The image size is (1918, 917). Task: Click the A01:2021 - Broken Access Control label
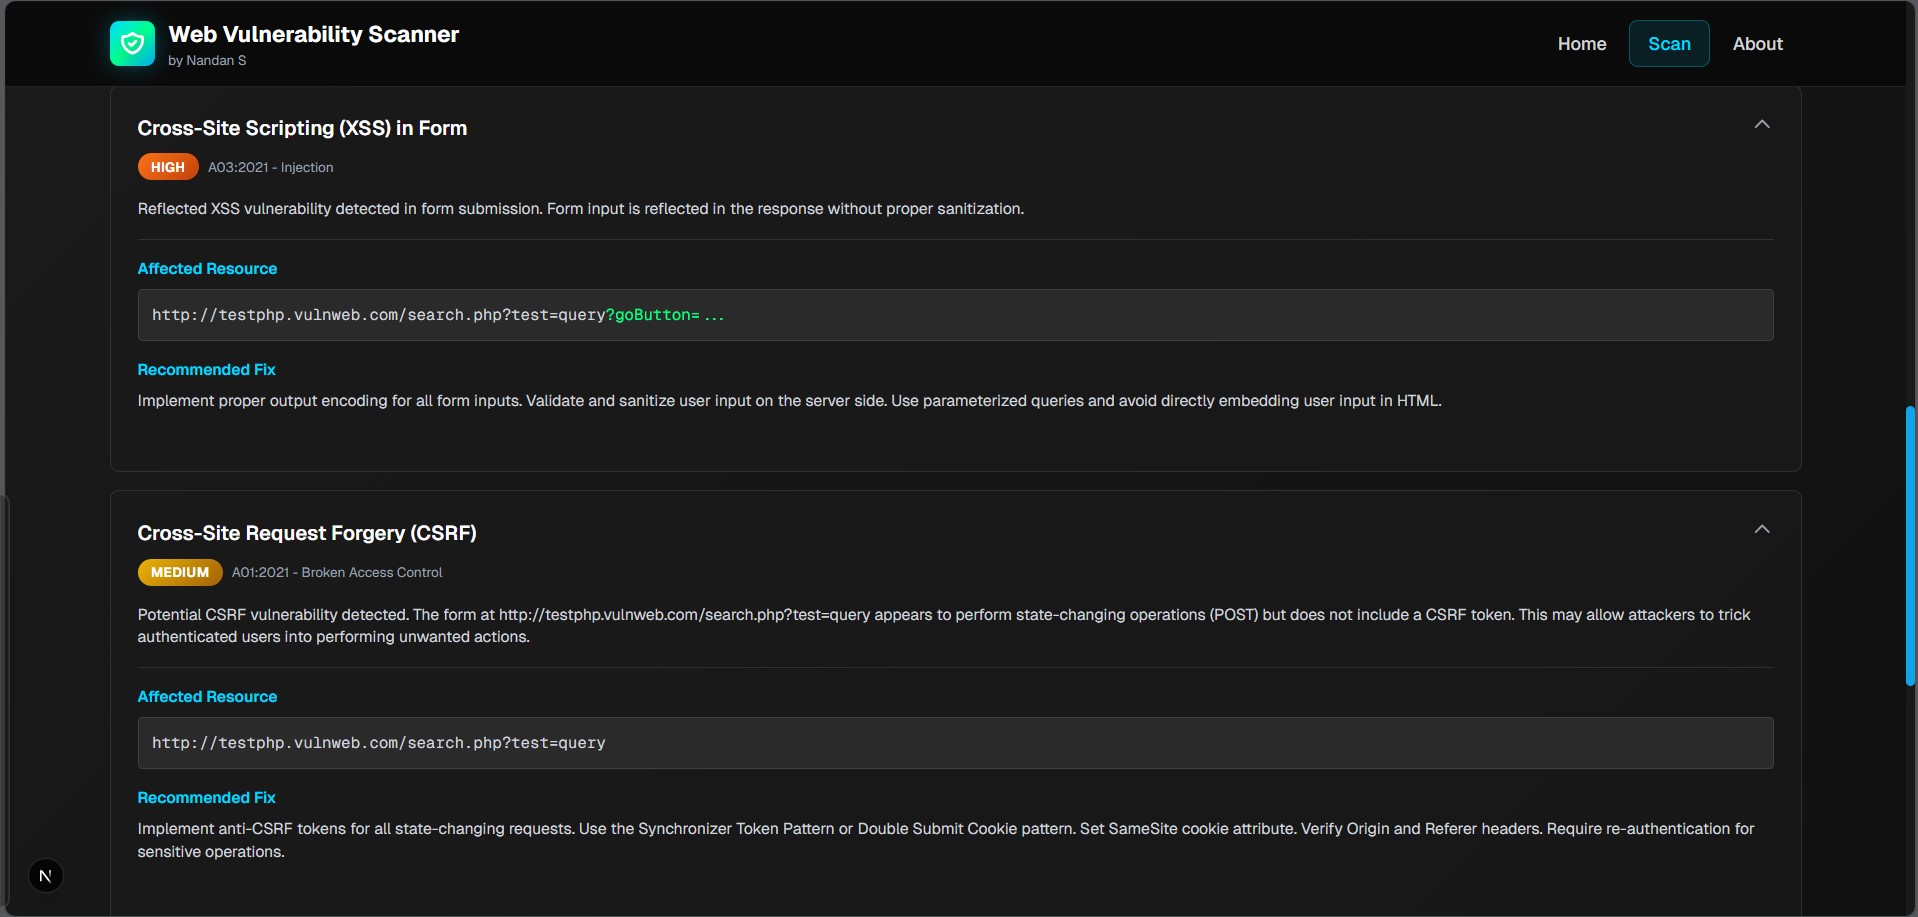click(x=337, y=572)
